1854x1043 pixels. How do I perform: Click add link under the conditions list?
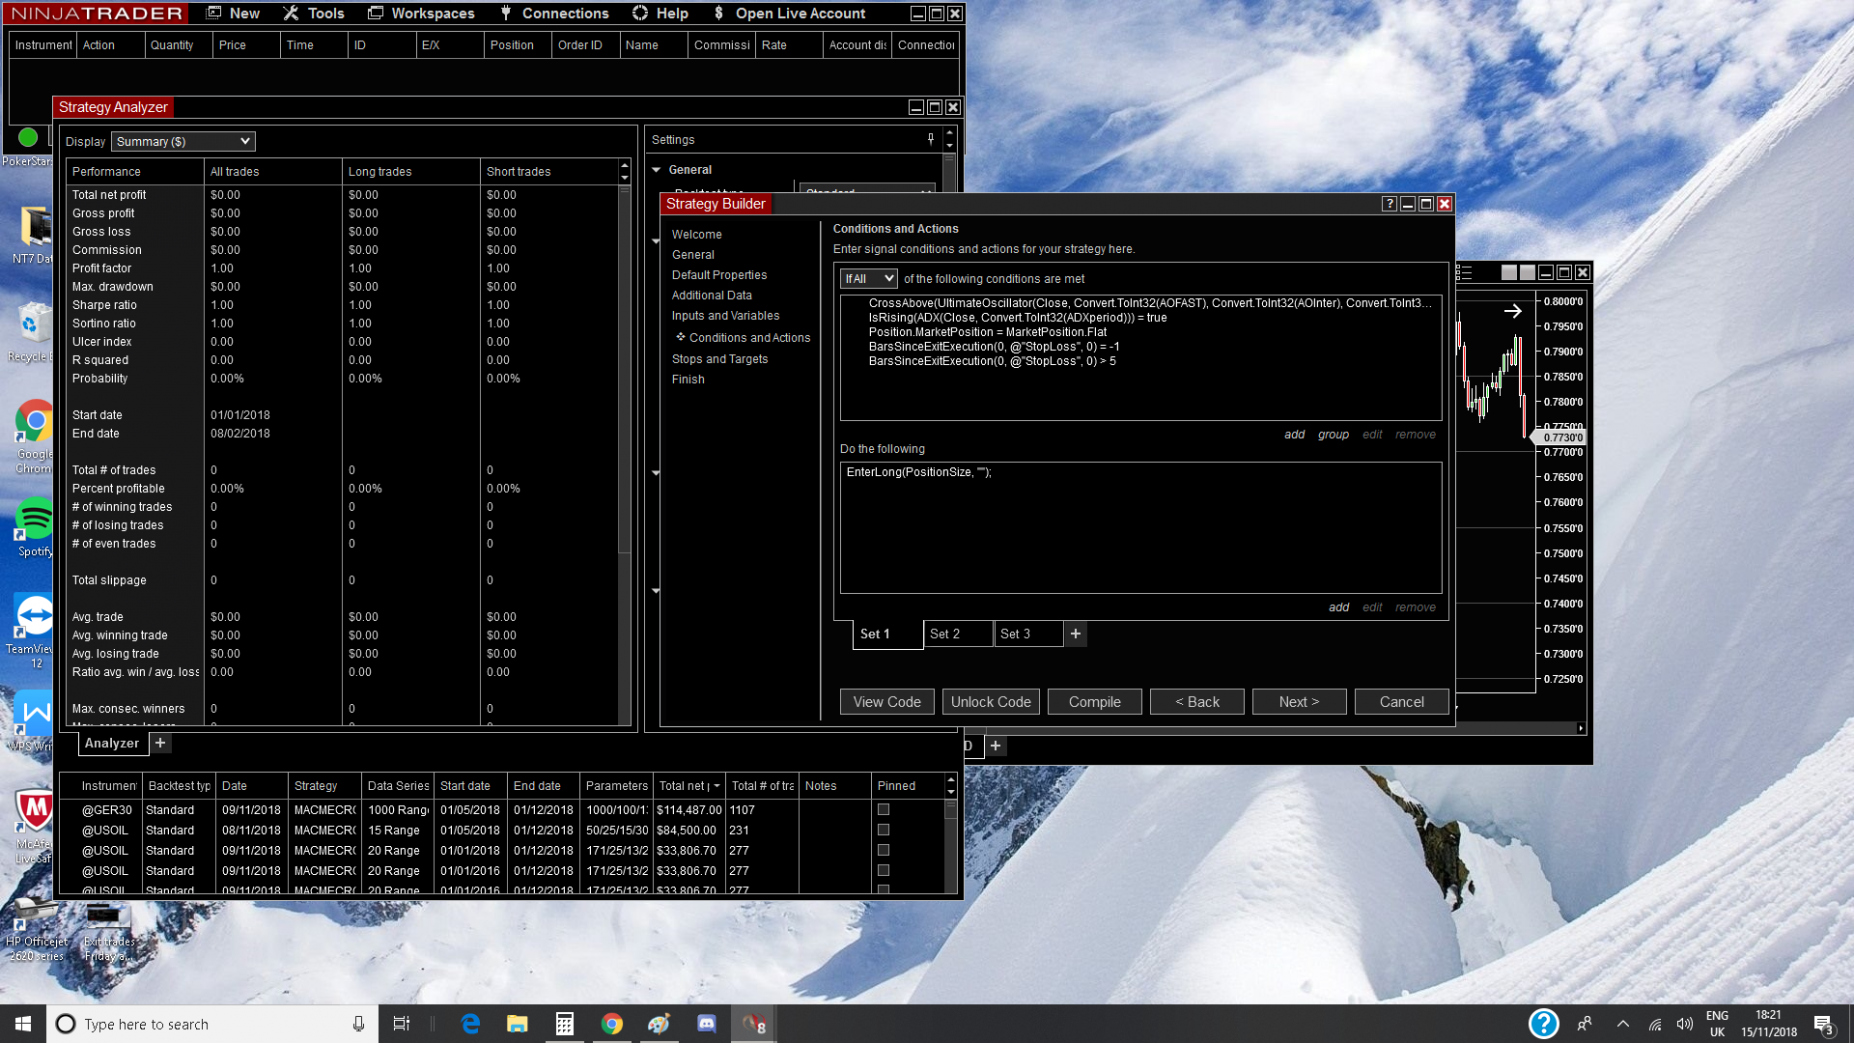1294,435
